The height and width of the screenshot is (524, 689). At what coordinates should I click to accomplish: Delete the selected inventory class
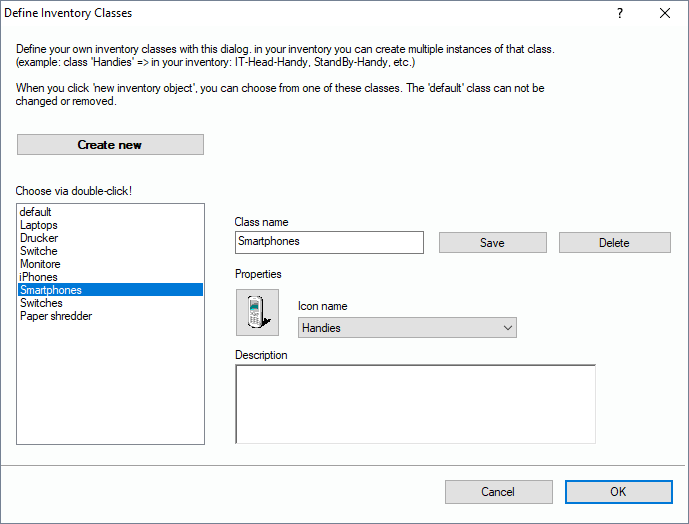click(x=614, y=243)
